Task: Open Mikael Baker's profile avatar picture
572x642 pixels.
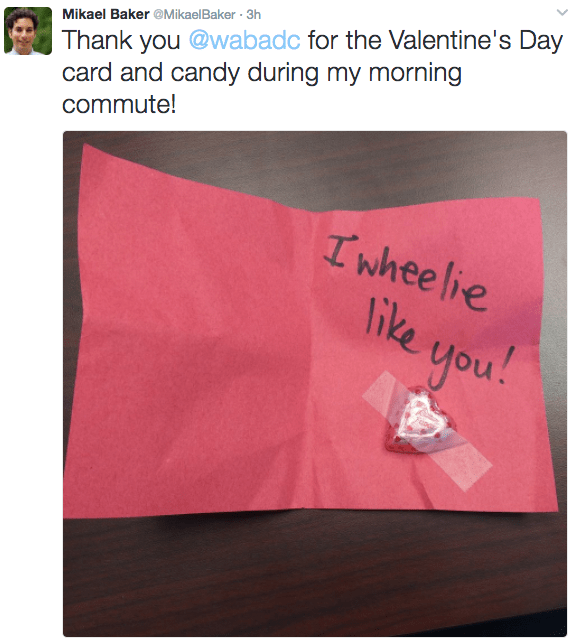Action: 28,31
